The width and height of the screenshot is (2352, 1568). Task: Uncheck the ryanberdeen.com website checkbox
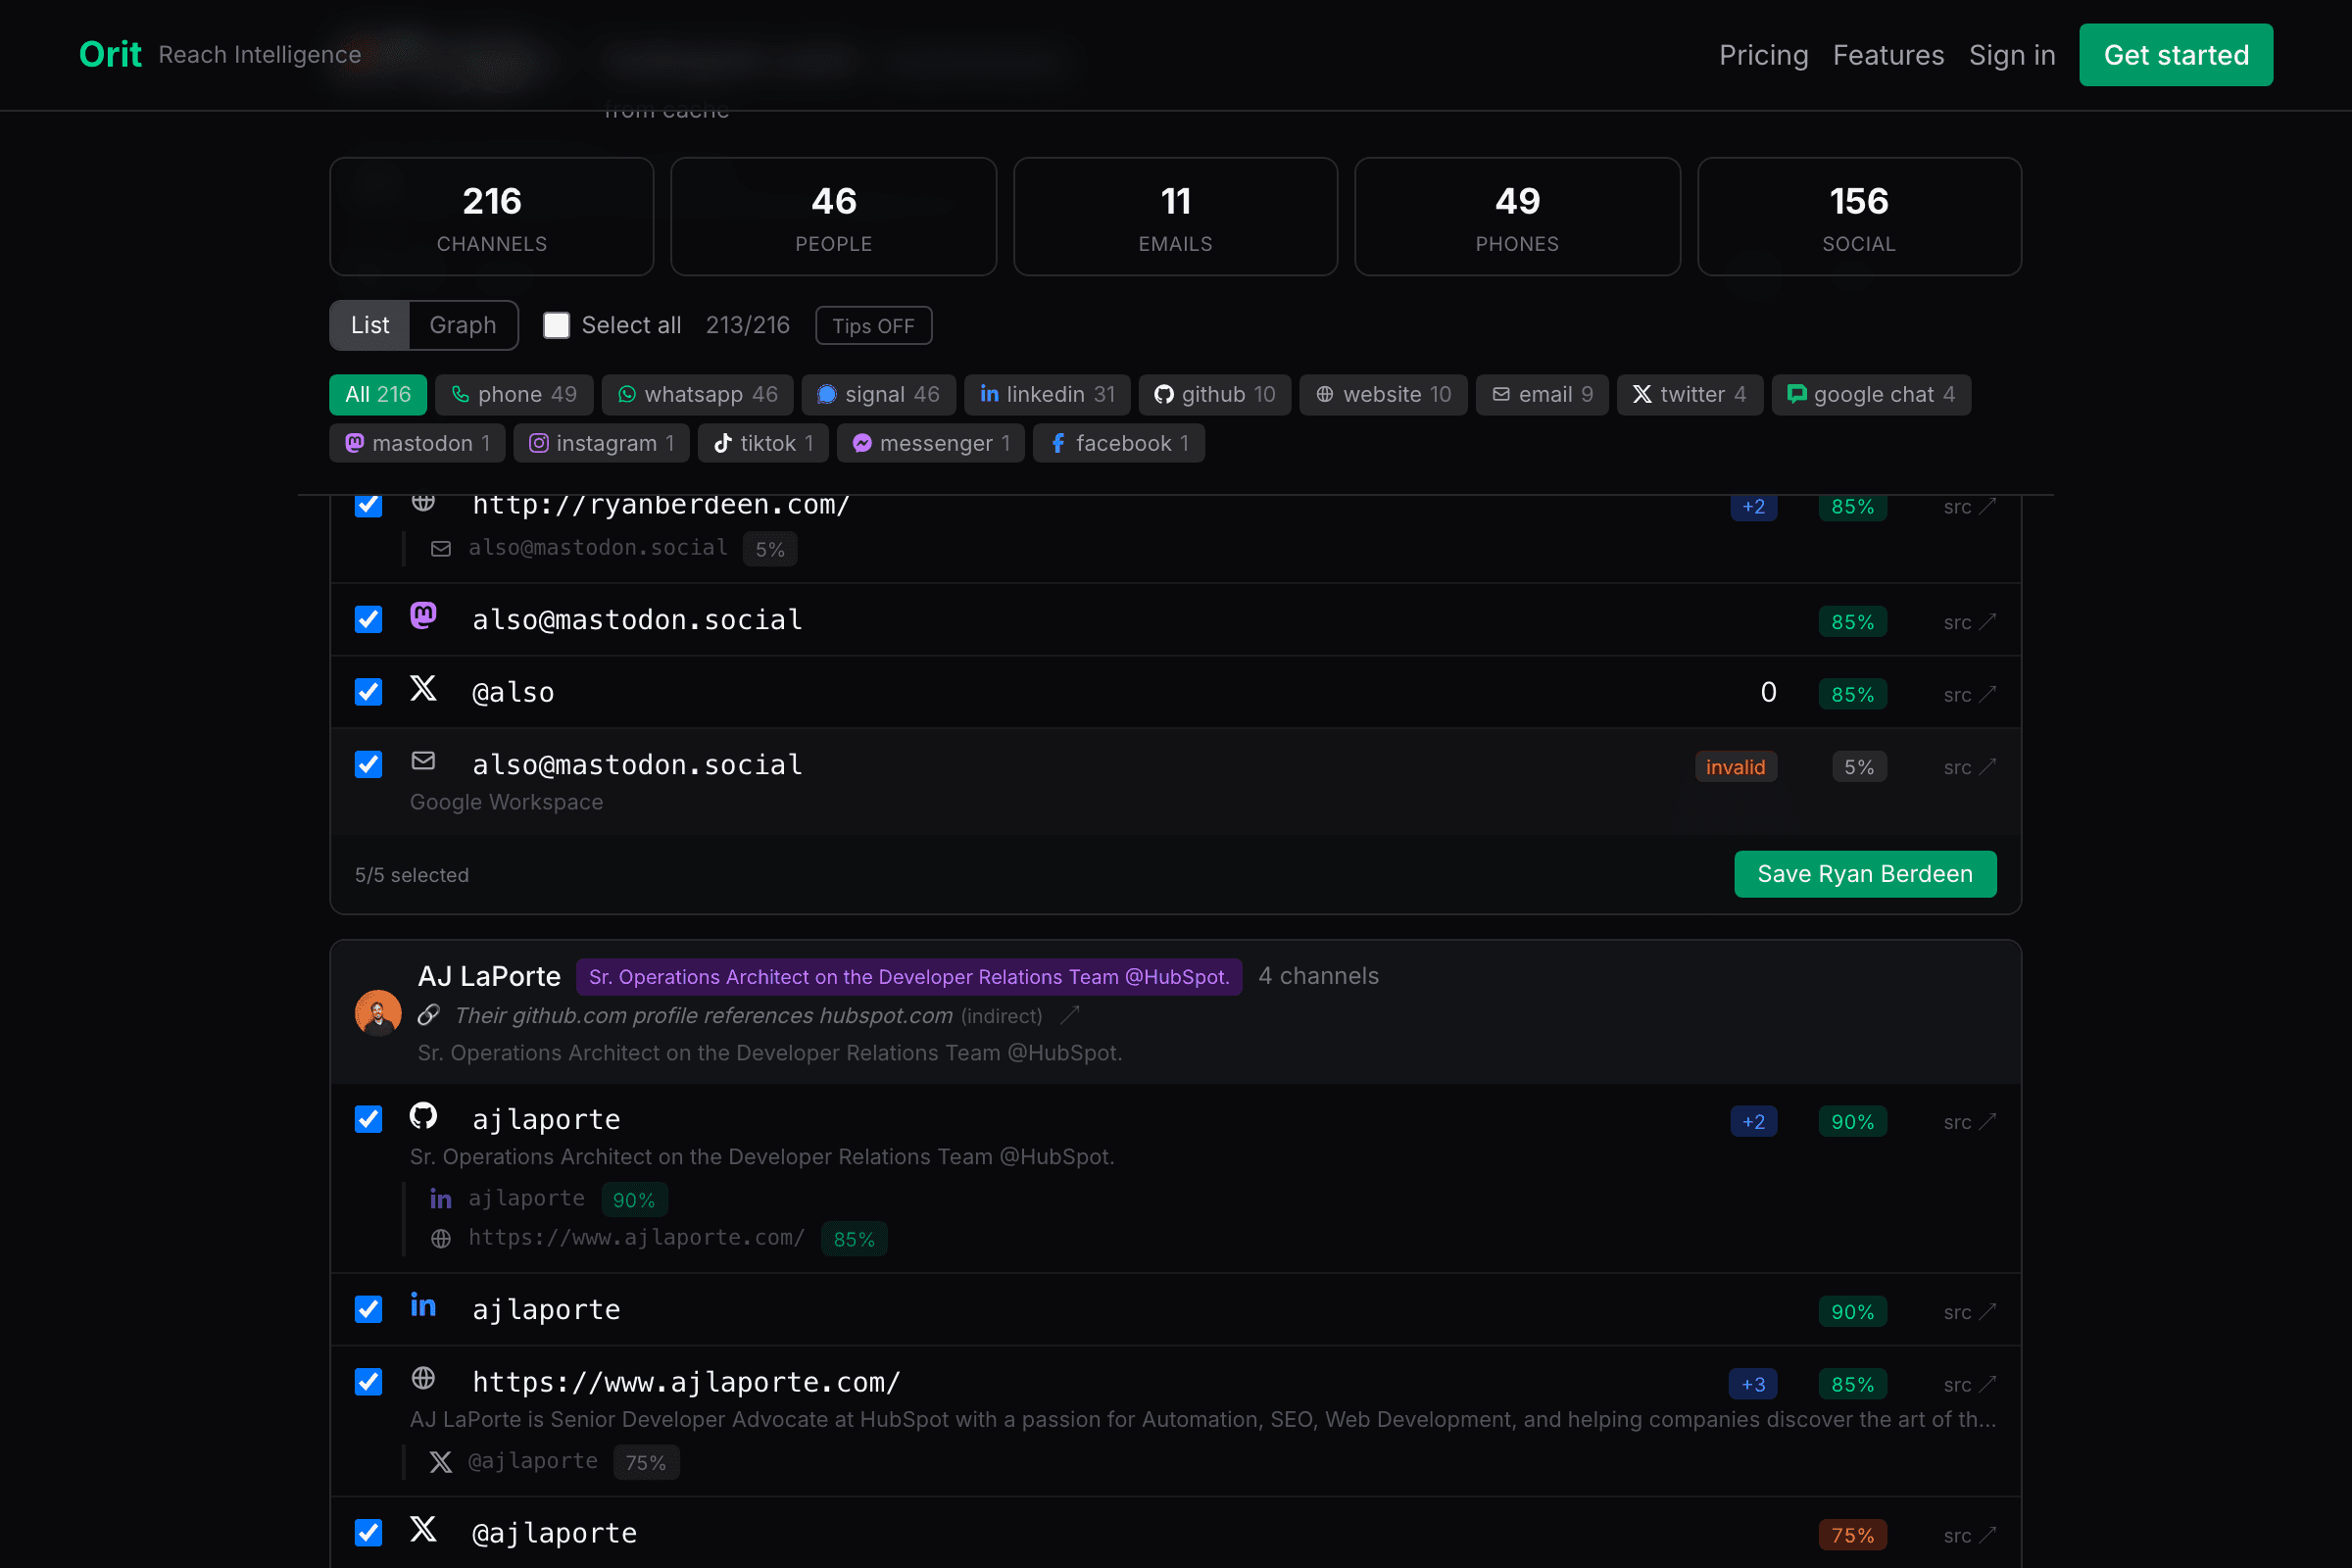click(x=368, y=504)
